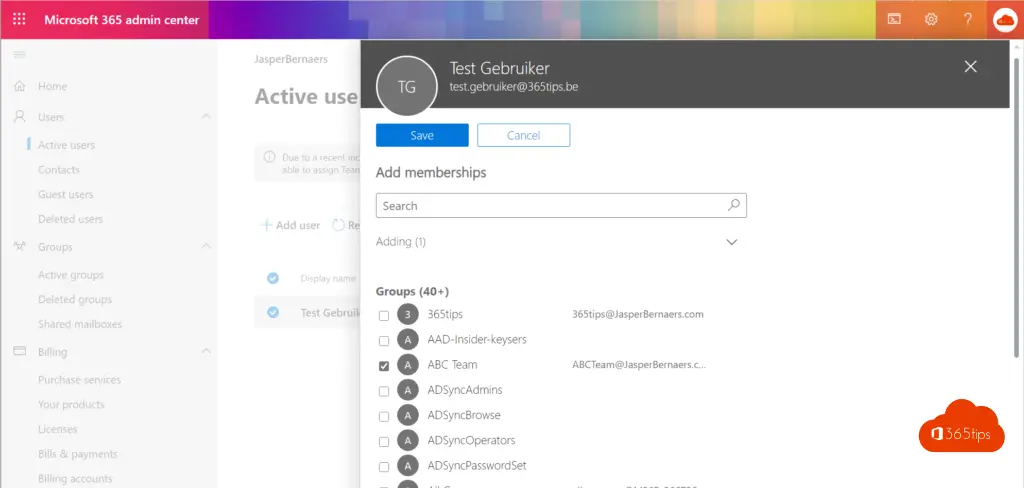
Task: Click the Groups people icon
Action: tap(20, 246)
